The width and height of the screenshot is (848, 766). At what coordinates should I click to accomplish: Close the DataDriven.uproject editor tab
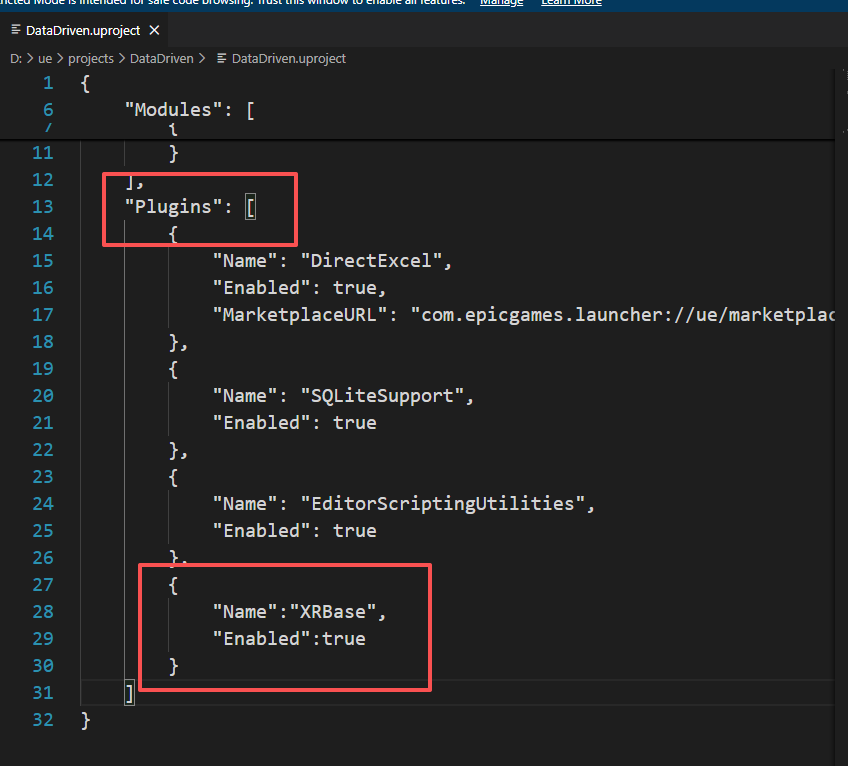pos(153,30)
